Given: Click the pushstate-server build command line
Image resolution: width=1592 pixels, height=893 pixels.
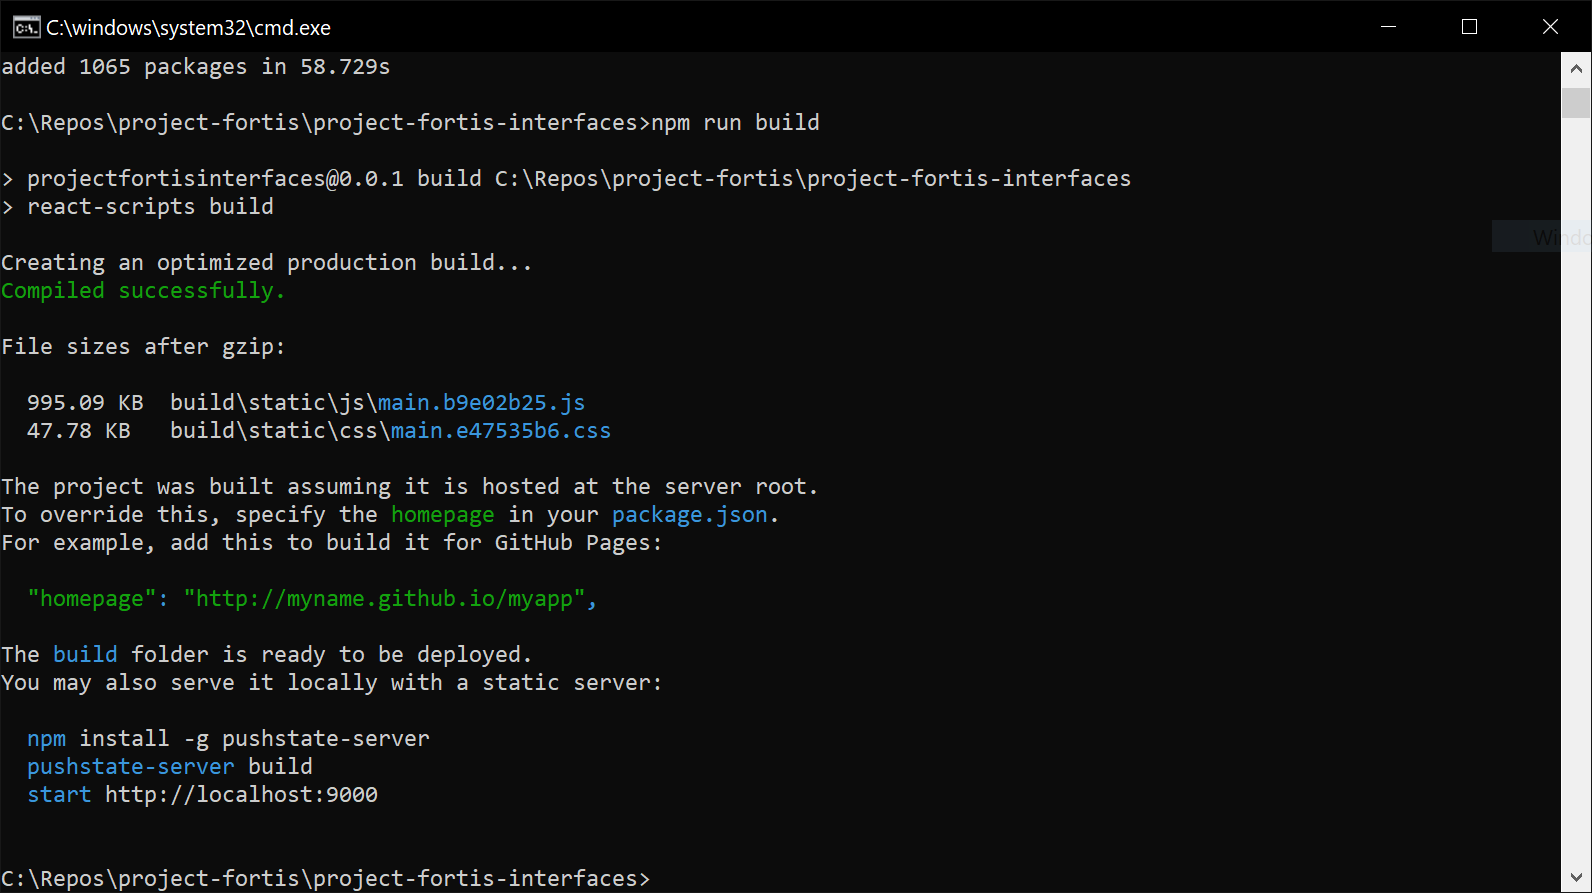Looking at the screenshot, I should [x=170, y=766].
